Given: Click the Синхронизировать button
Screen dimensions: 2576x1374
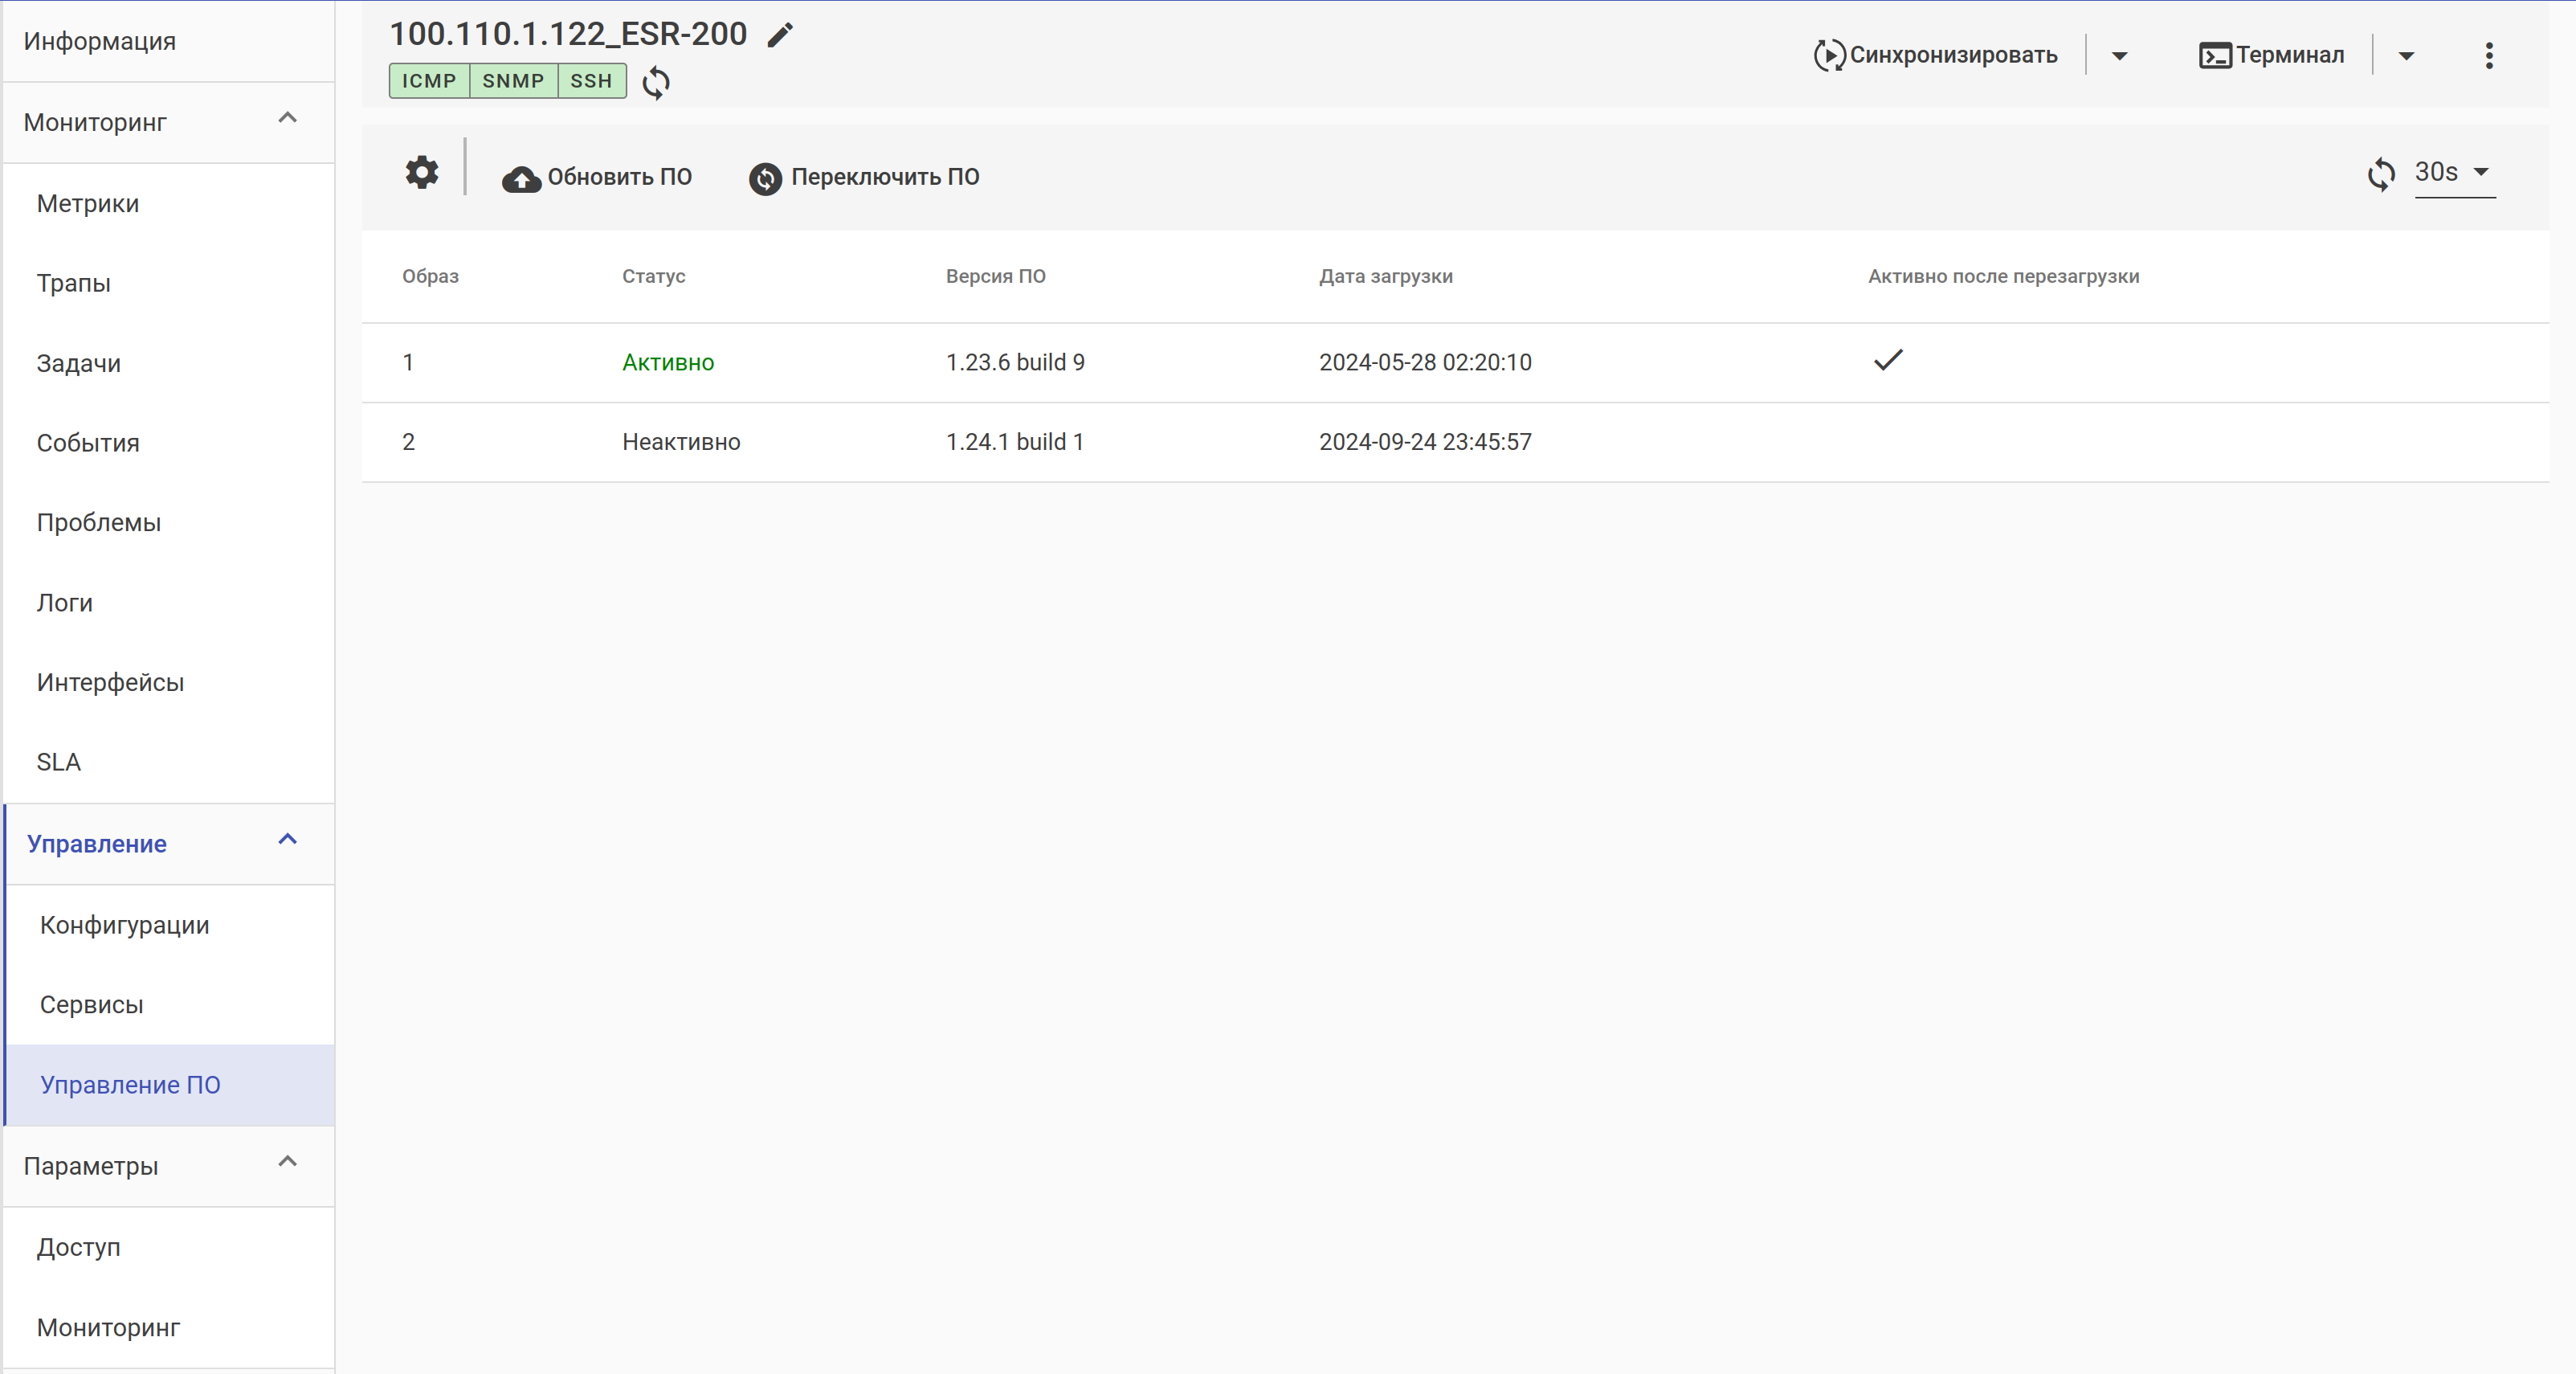Looking at the screenshot, I should [1936, 55].
